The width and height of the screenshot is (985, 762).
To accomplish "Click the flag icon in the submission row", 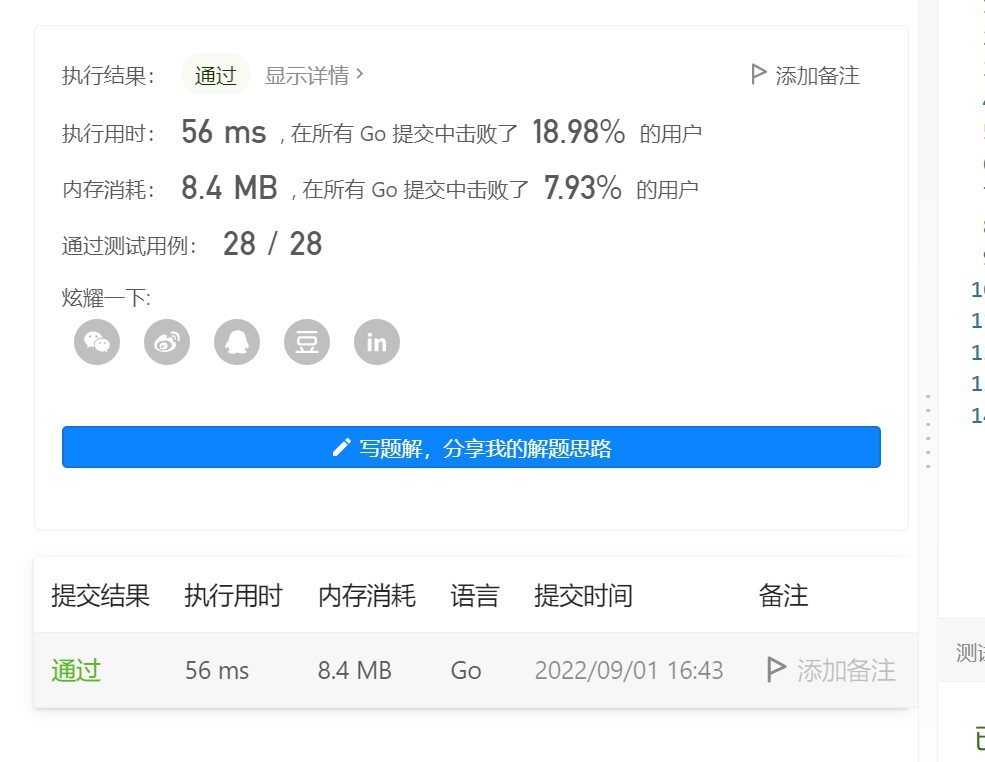I will tap(775, 670).
